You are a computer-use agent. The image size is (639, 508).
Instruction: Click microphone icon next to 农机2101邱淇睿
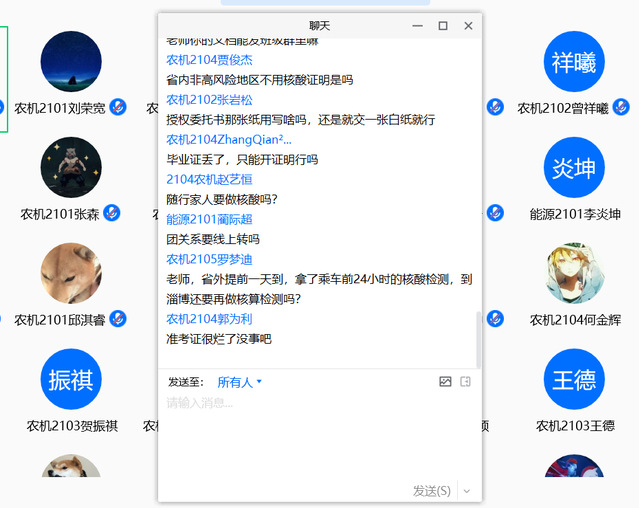coord(118,319)
